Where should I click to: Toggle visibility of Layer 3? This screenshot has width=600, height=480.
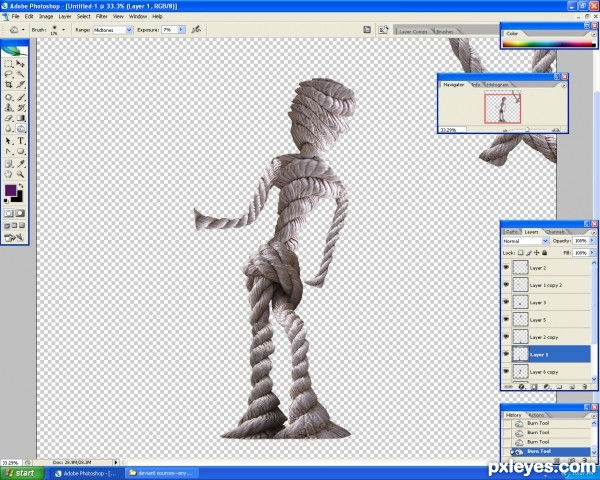click(x=506, y=302)
